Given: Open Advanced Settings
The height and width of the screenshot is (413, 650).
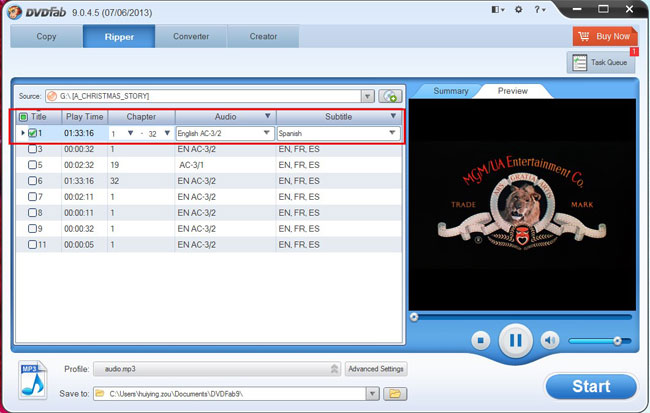Looking at the screenshot, I should click(x=376, y=369).
